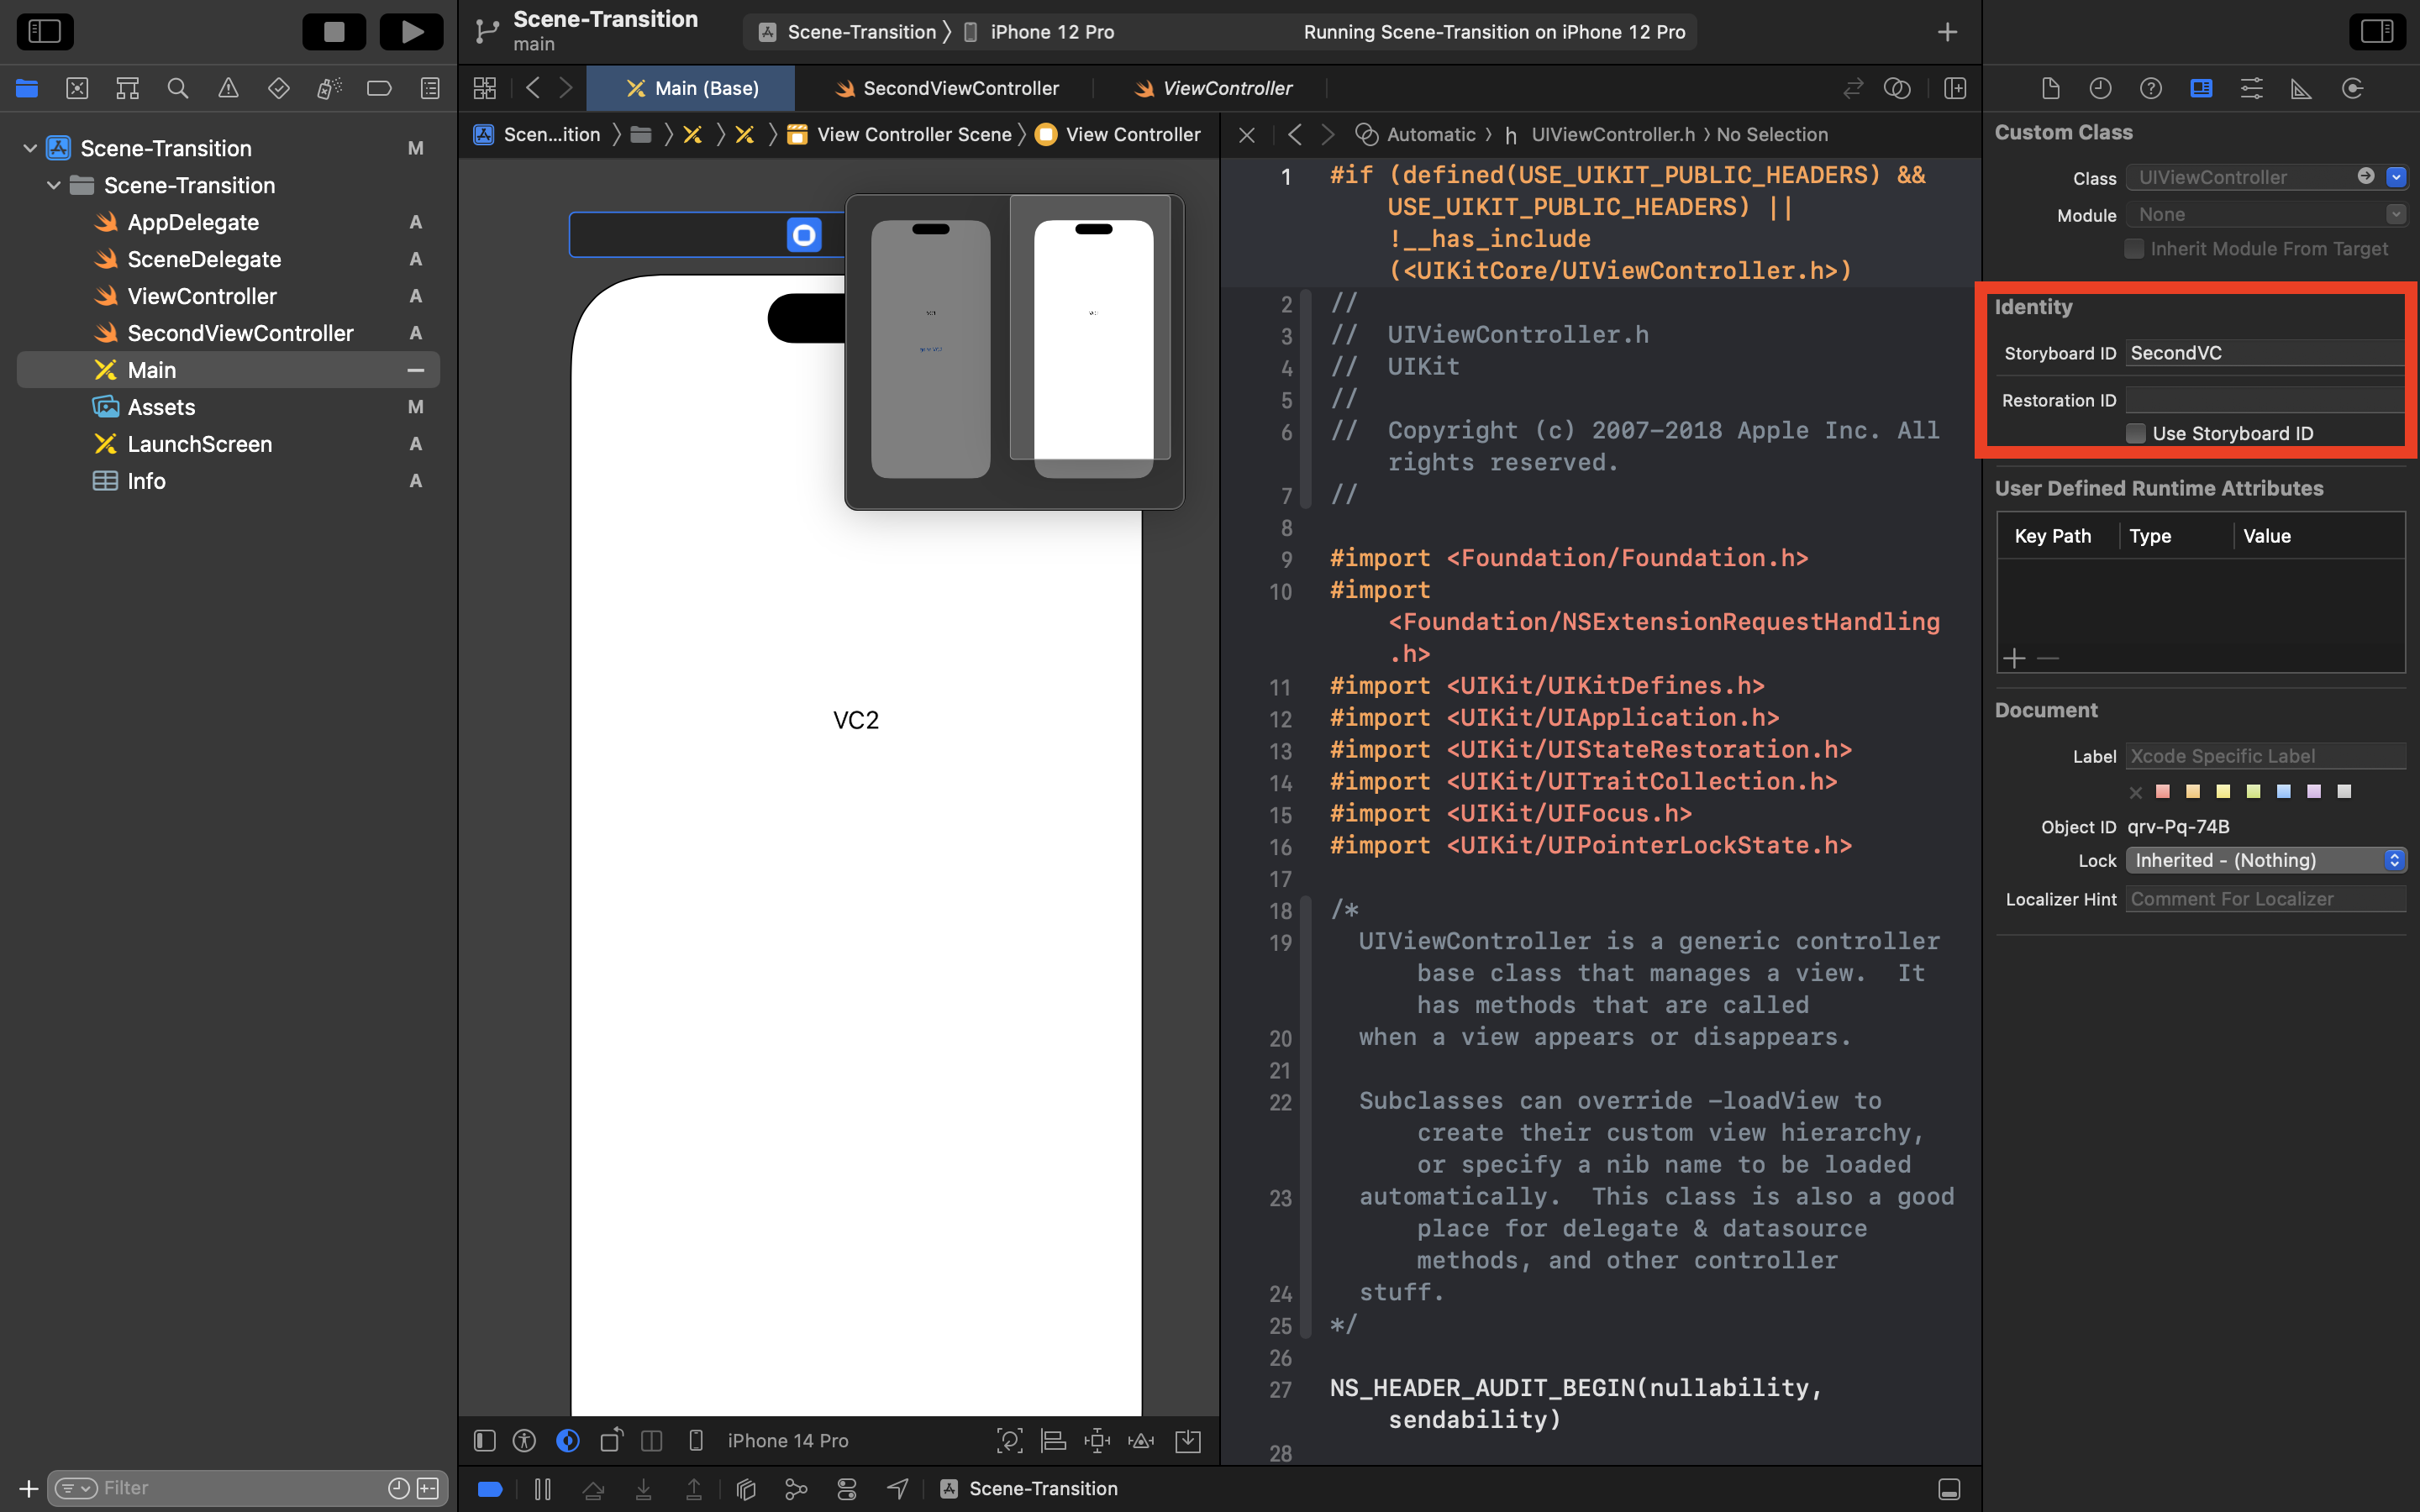Click the debug view hierarchy icon
Screen dimensions: 2420x1512
coord(745,1489)
